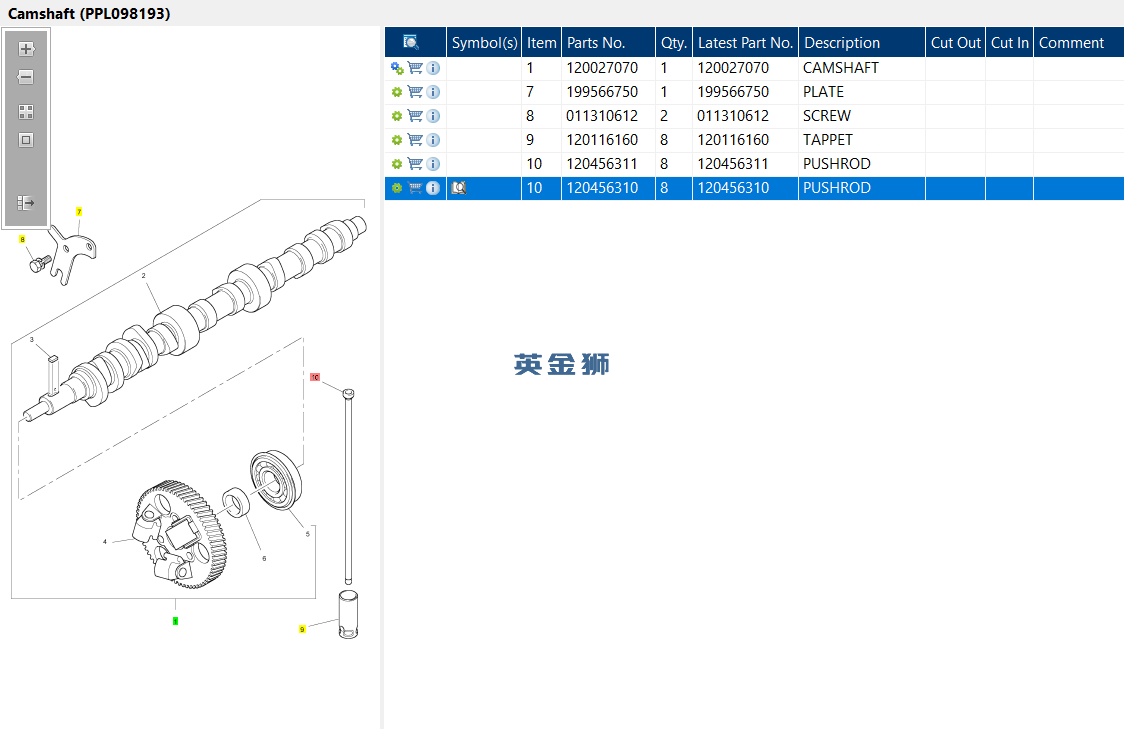Click gear icon for PUSHROD 120456310 row
The width and height of the screenshot is (1124, 729).
click(397, 188)
